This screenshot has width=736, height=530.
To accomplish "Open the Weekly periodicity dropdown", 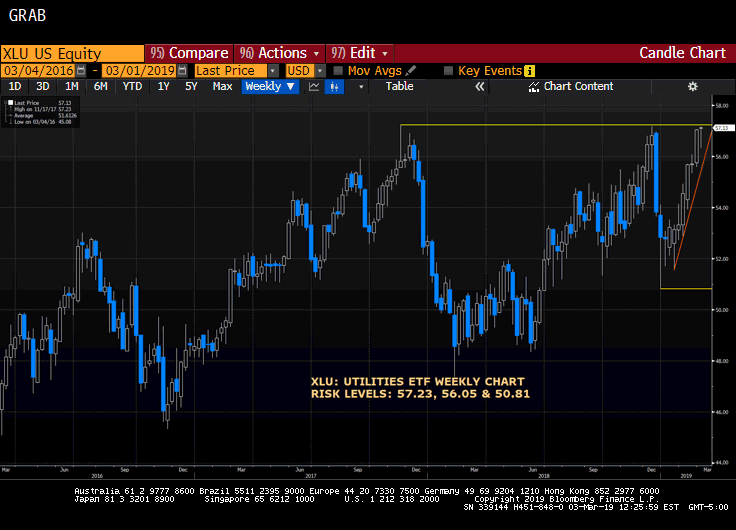I will tap(270, 86).
